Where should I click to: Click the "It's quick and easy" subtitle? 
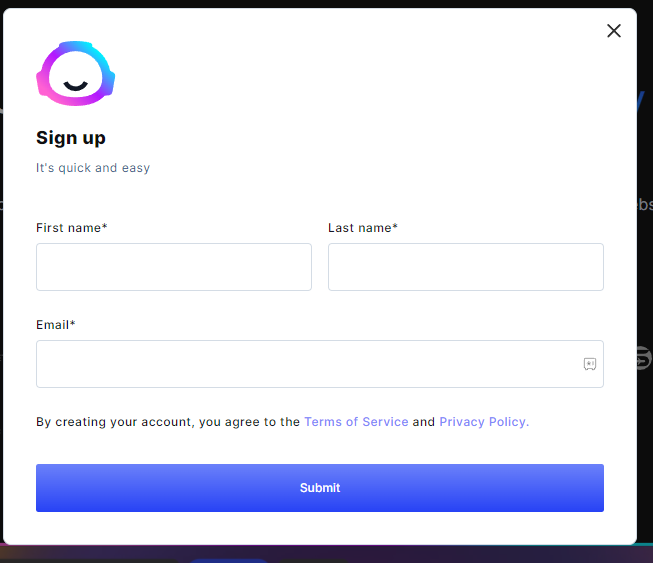coord(93,168)
